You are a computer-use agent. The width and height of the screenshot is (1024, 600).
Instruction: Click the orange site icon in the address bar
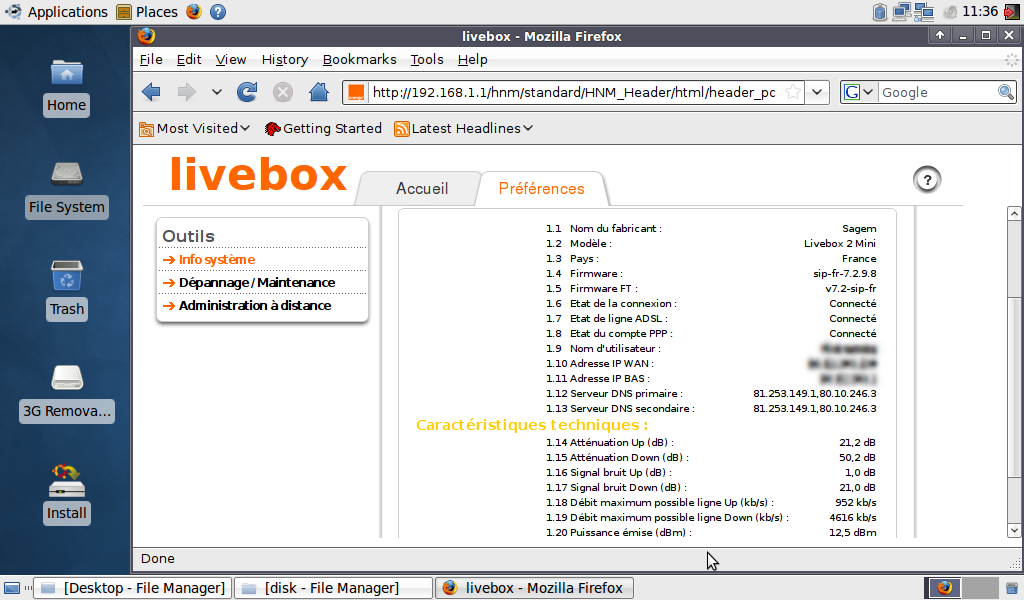[356, 92]
